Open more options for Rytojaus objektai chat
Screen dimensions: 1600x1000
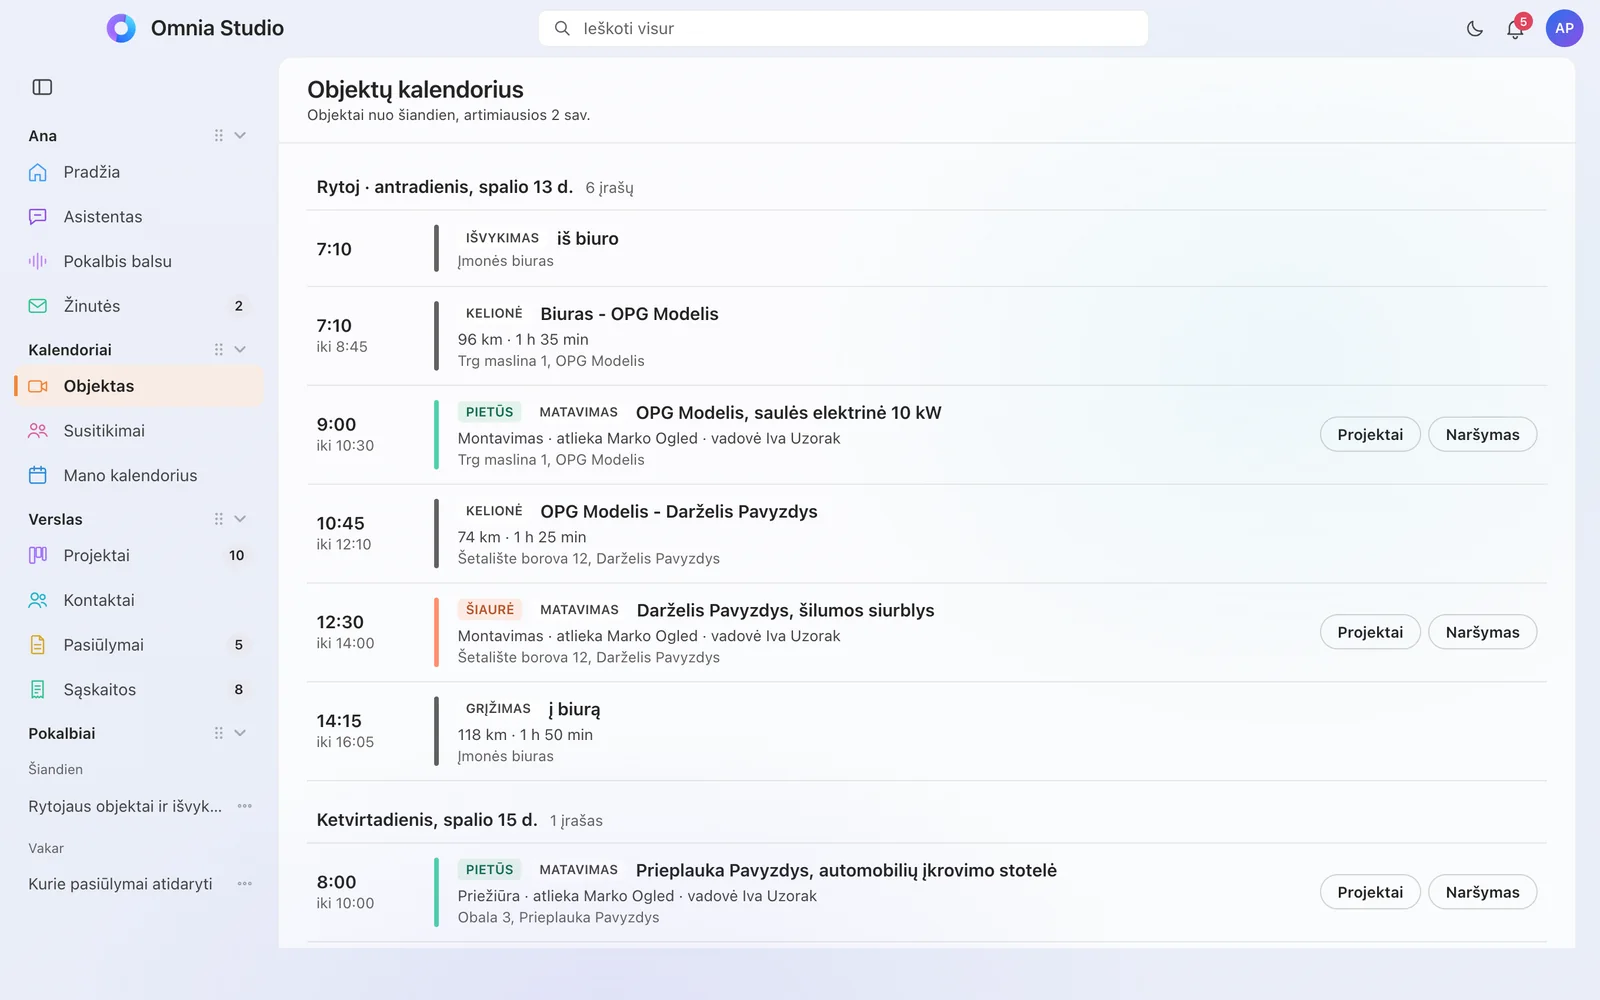[x=245, y=806]
